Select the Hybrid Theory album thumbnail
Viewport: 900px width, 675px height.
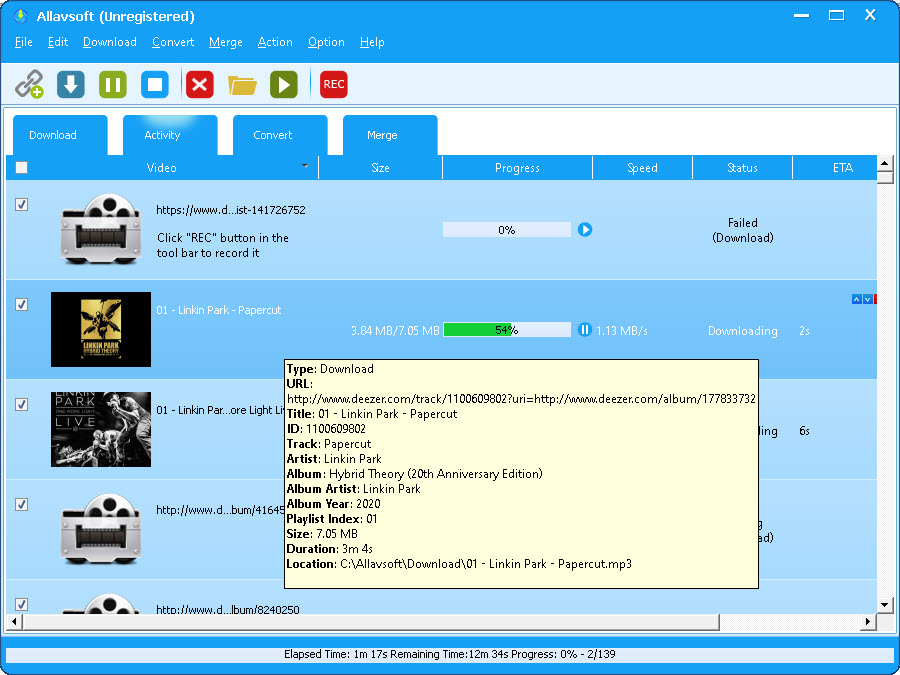101,329
